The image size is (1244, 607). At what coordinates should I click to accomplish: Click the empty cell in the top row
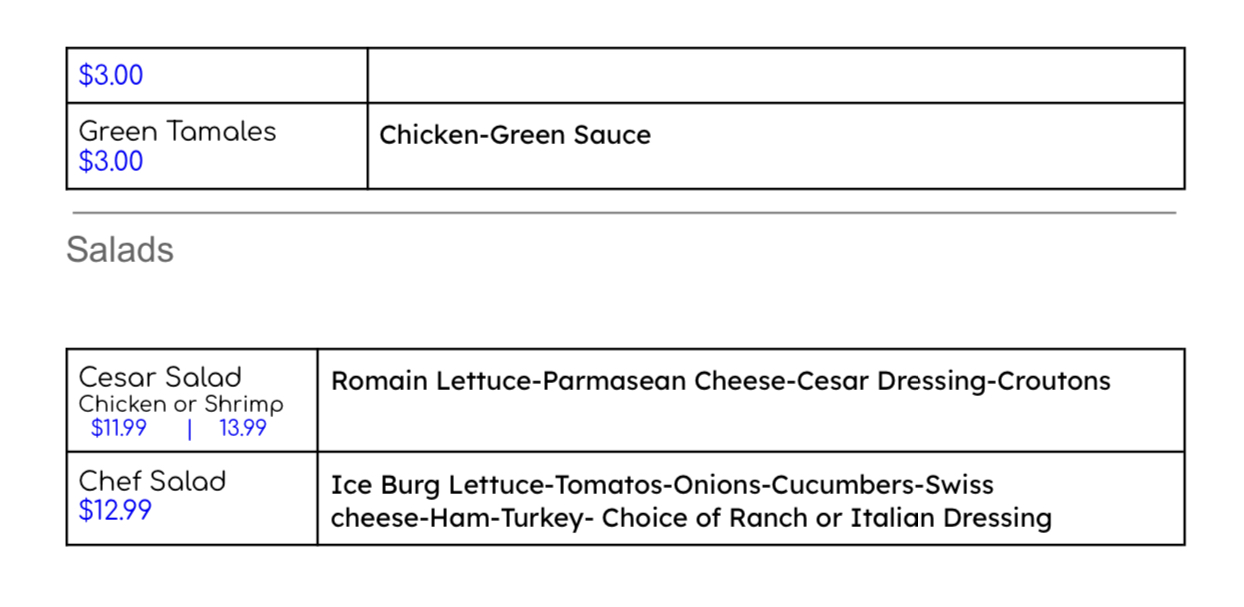pyautogui.click(x=775, y=75)
